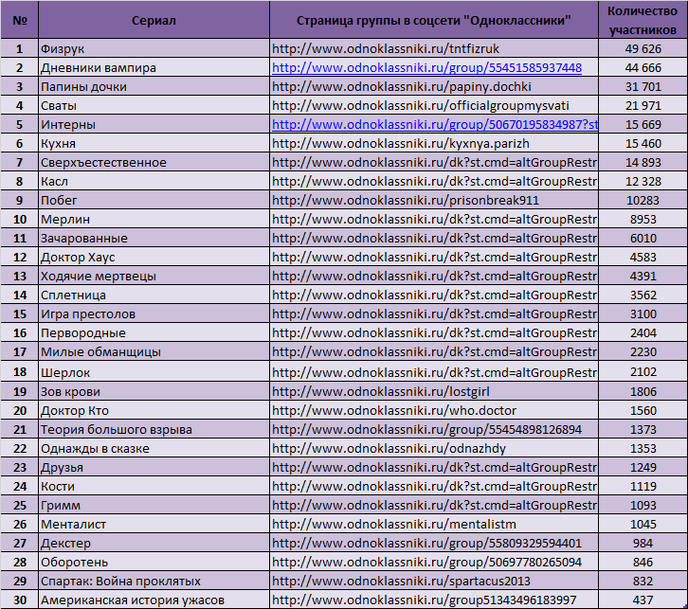
Task: Click the 14 893 value cell
Action: click(x=643, y=162)
